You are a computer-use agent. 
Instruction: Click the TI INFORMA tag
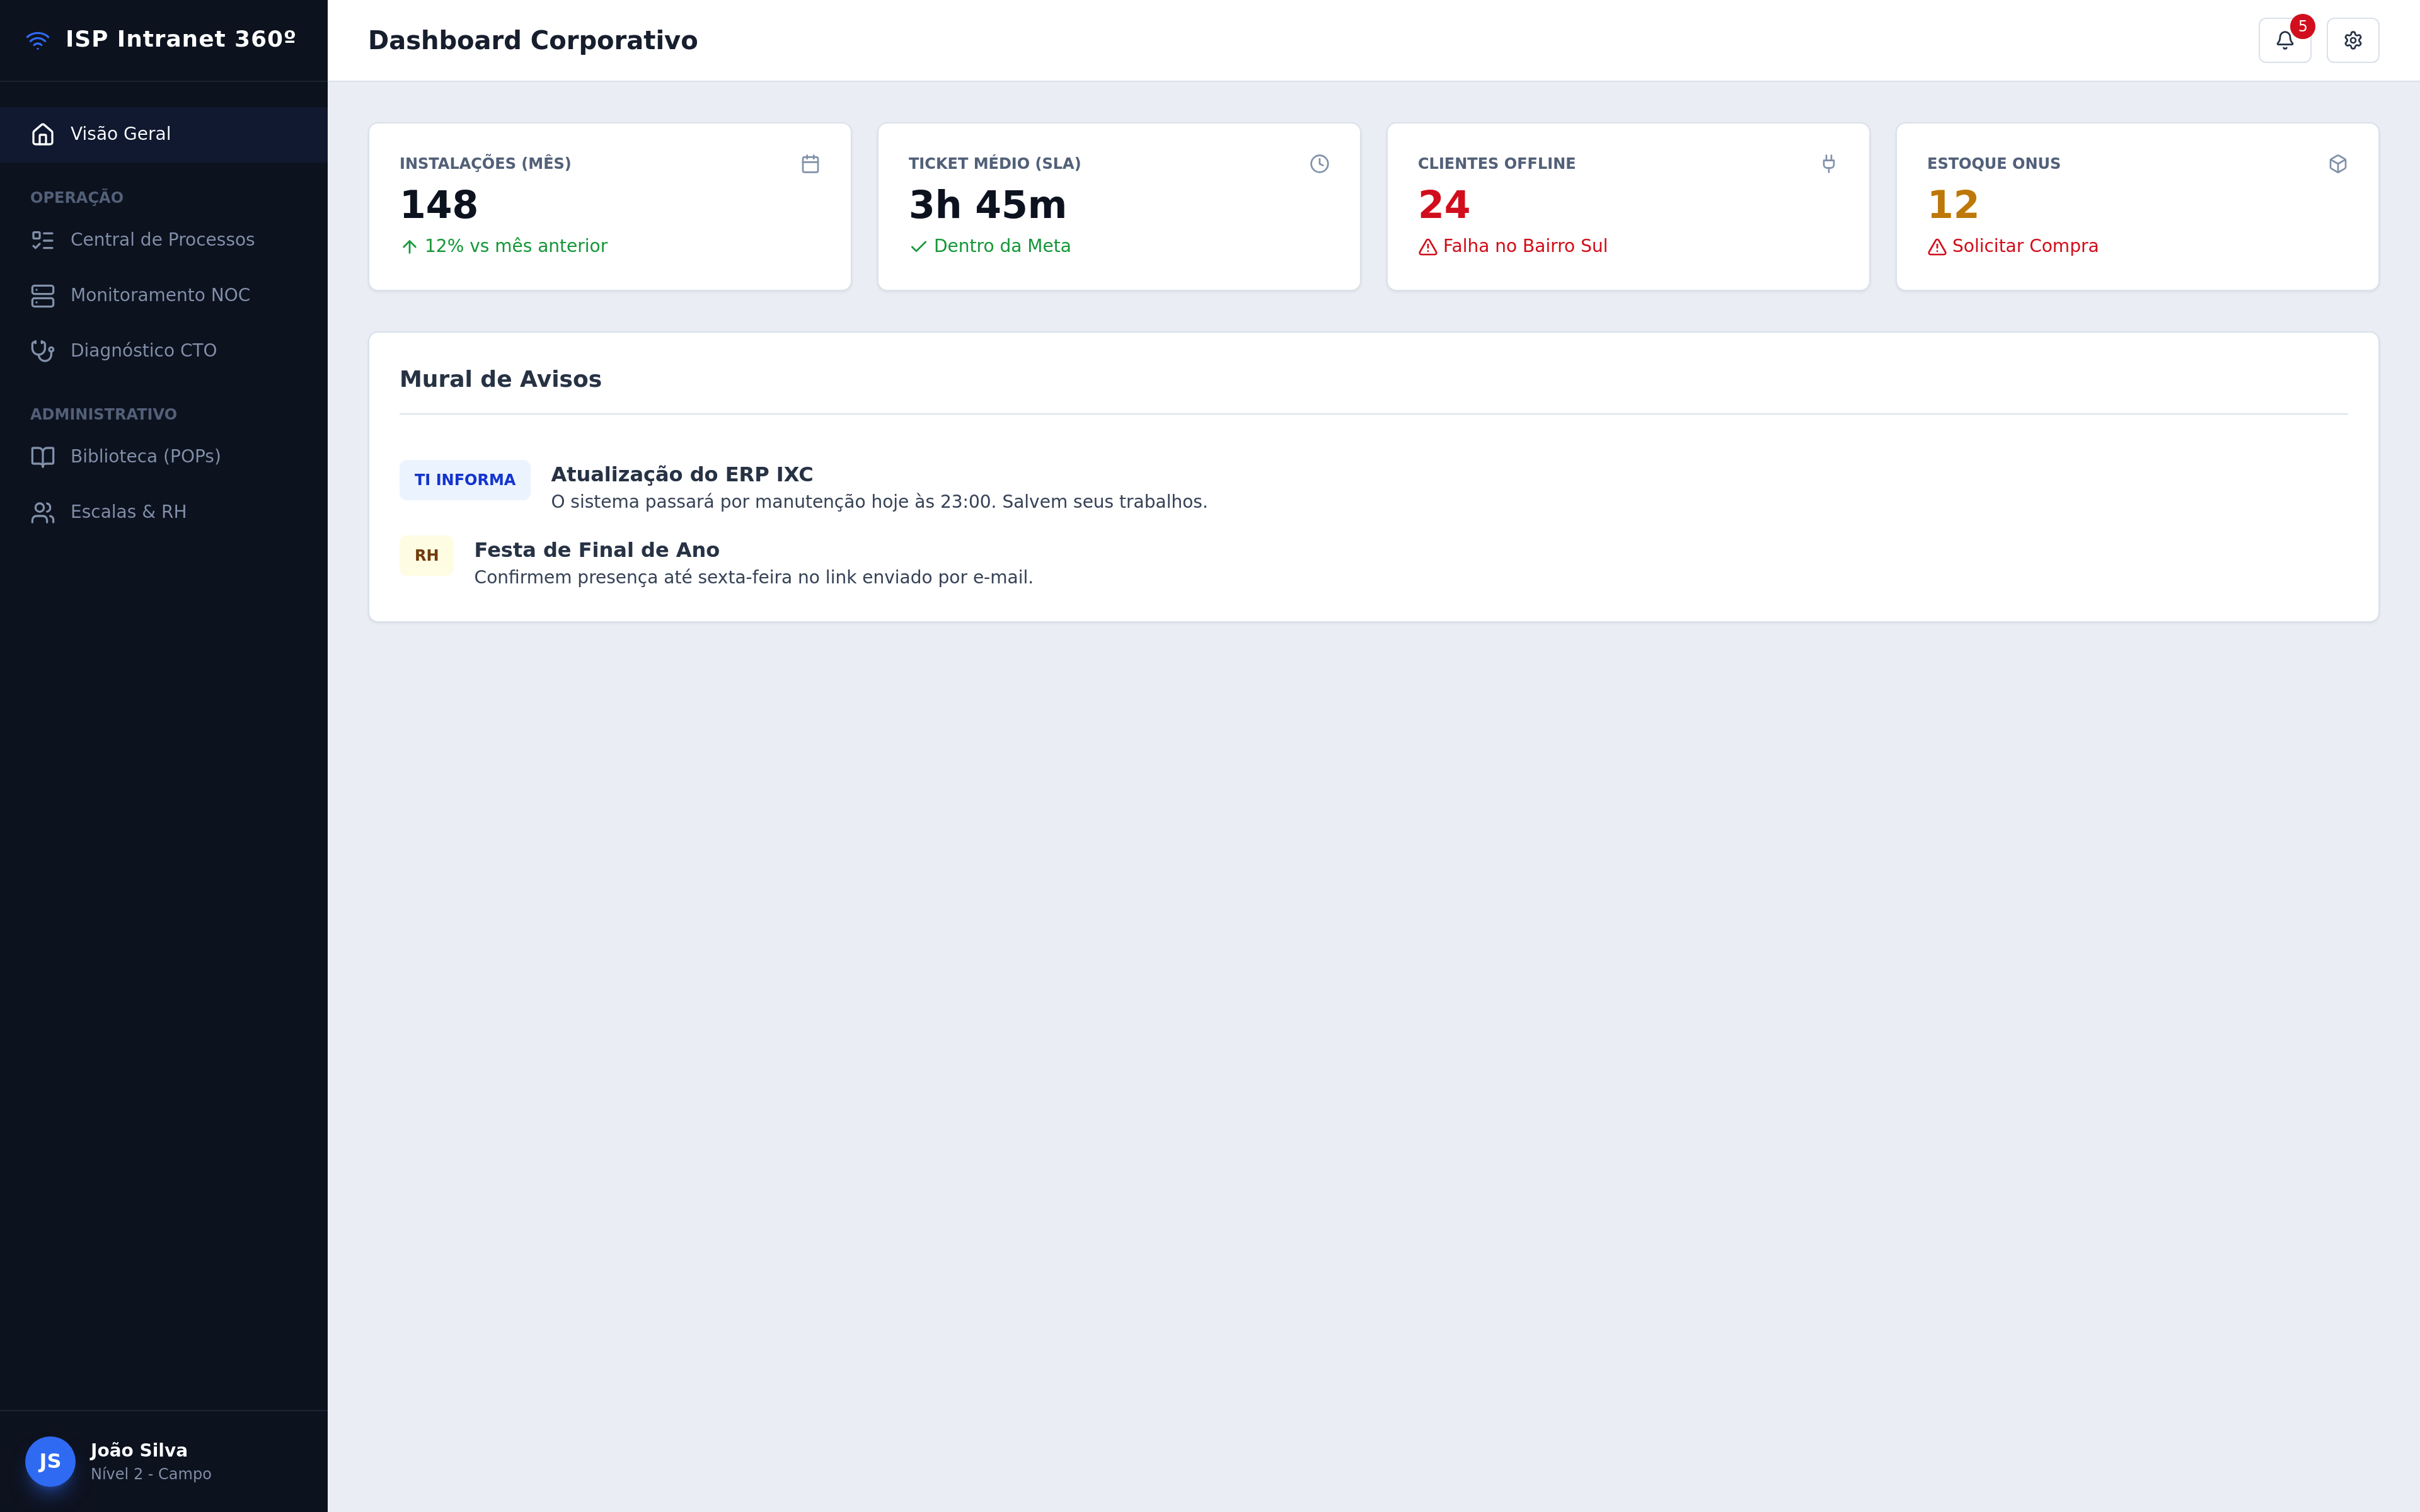point(465,480)
